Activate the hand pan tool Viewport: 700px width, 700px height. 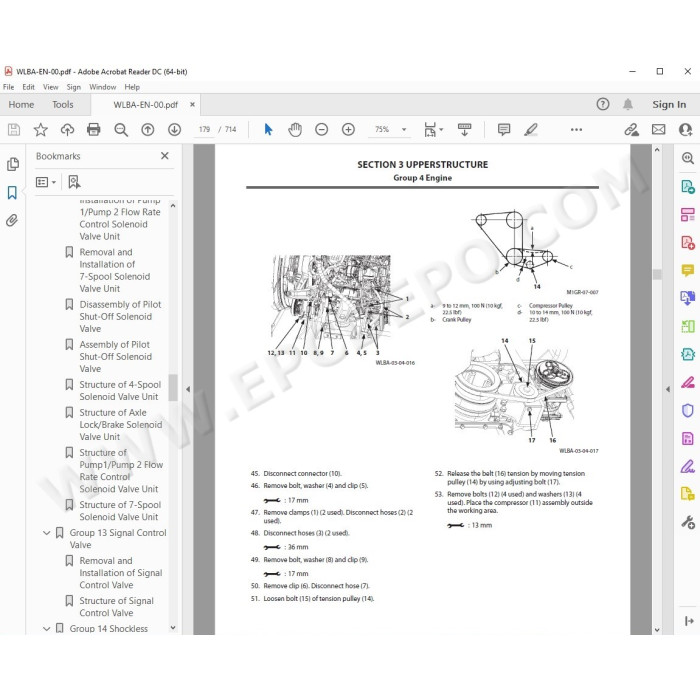coord(295,129)
